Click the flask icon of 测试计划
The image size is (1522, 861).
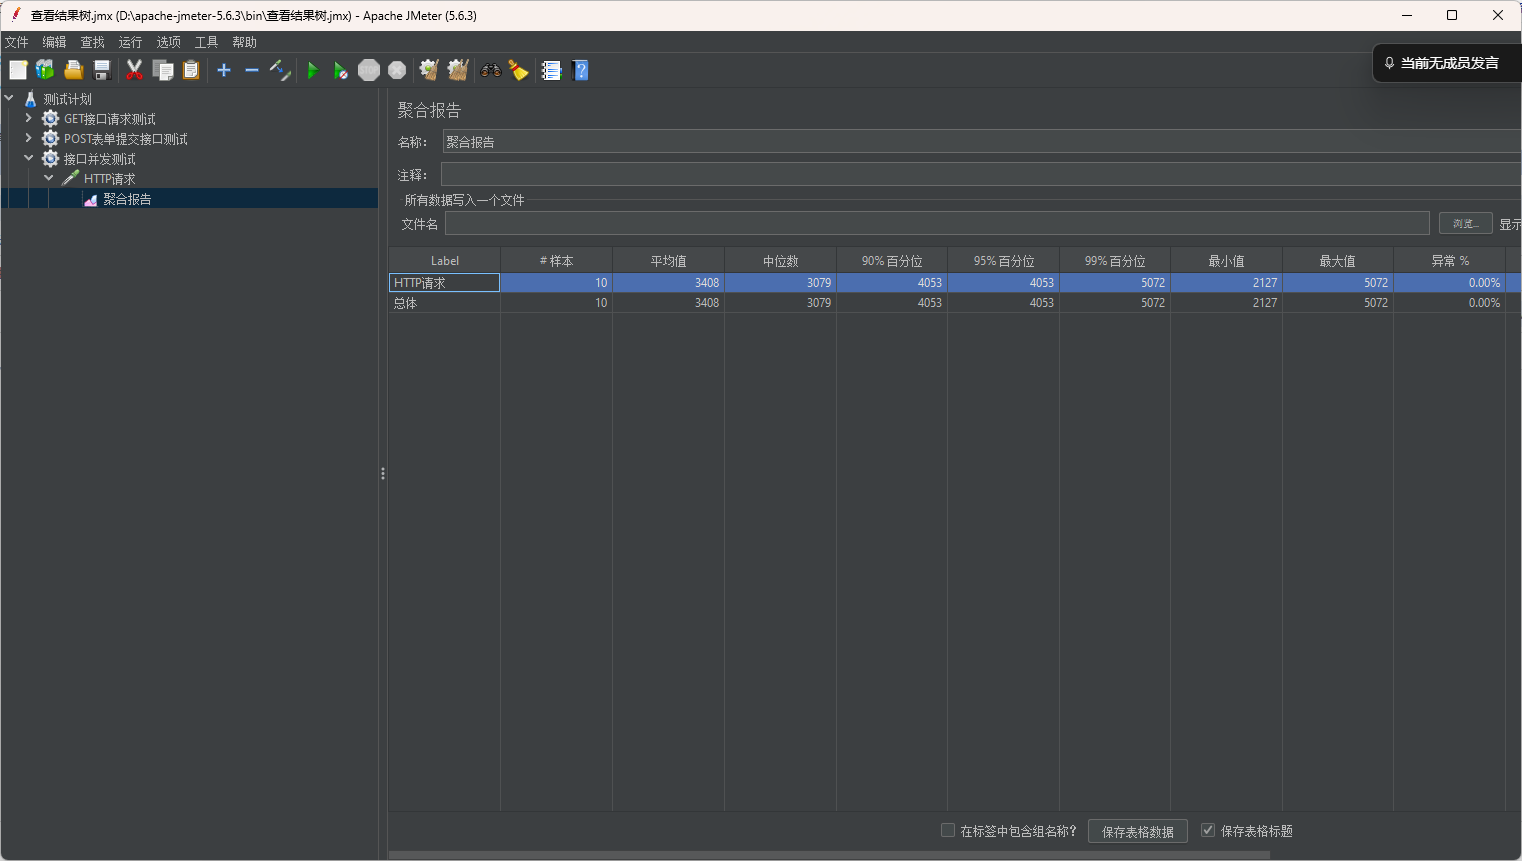31,99
